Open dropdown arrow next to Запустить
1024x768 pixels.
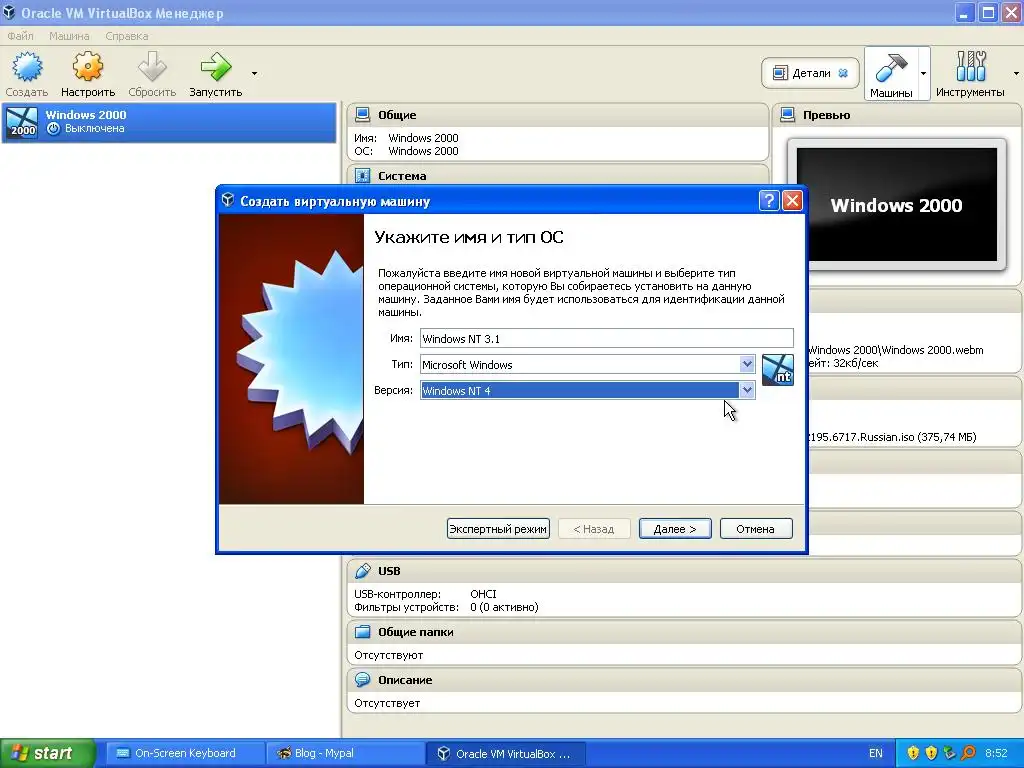pyautogui.click(x=254, y=73)
